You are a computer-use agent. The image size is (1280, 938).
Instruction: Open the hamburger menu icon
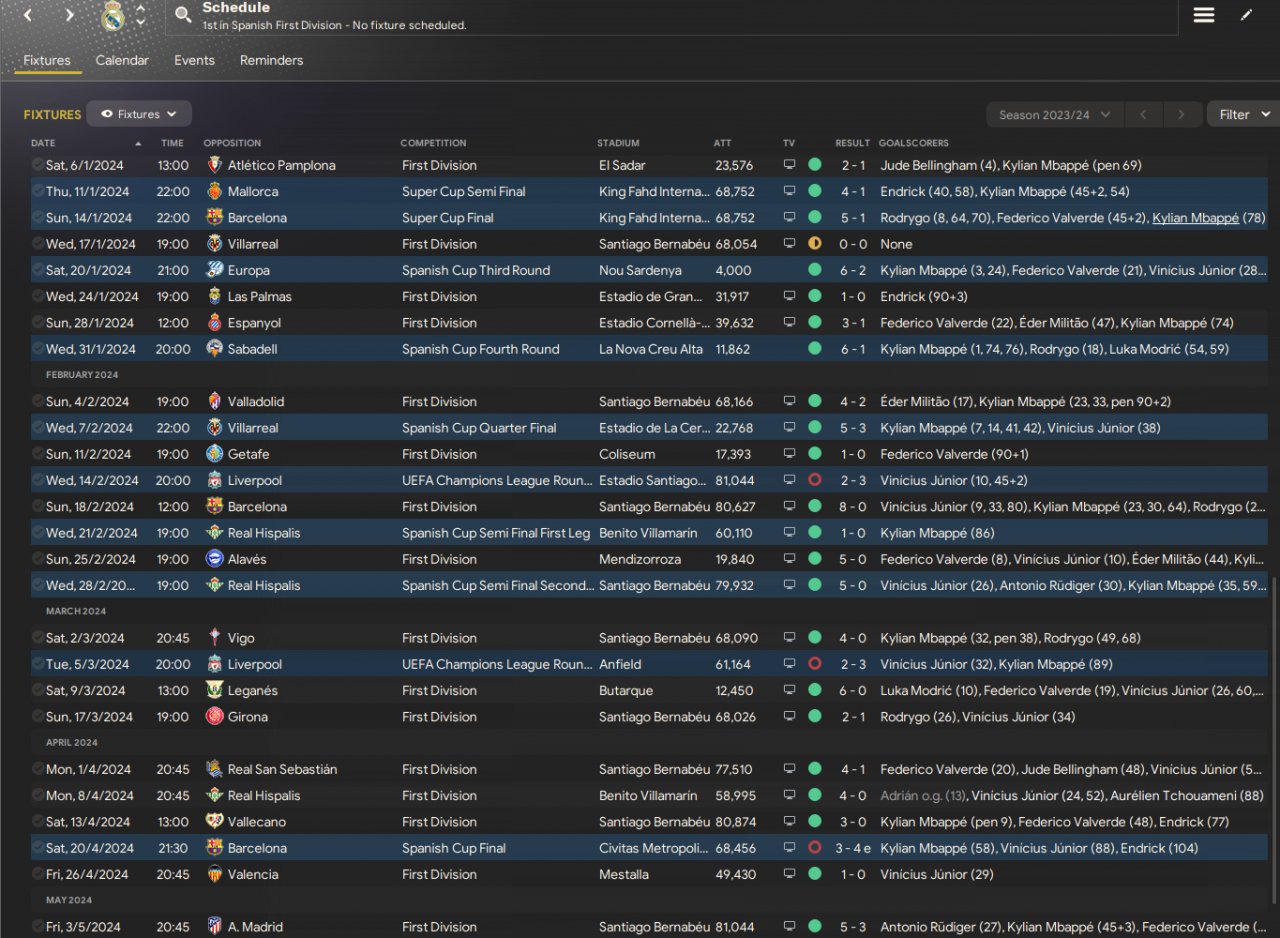coord(1204,15)
